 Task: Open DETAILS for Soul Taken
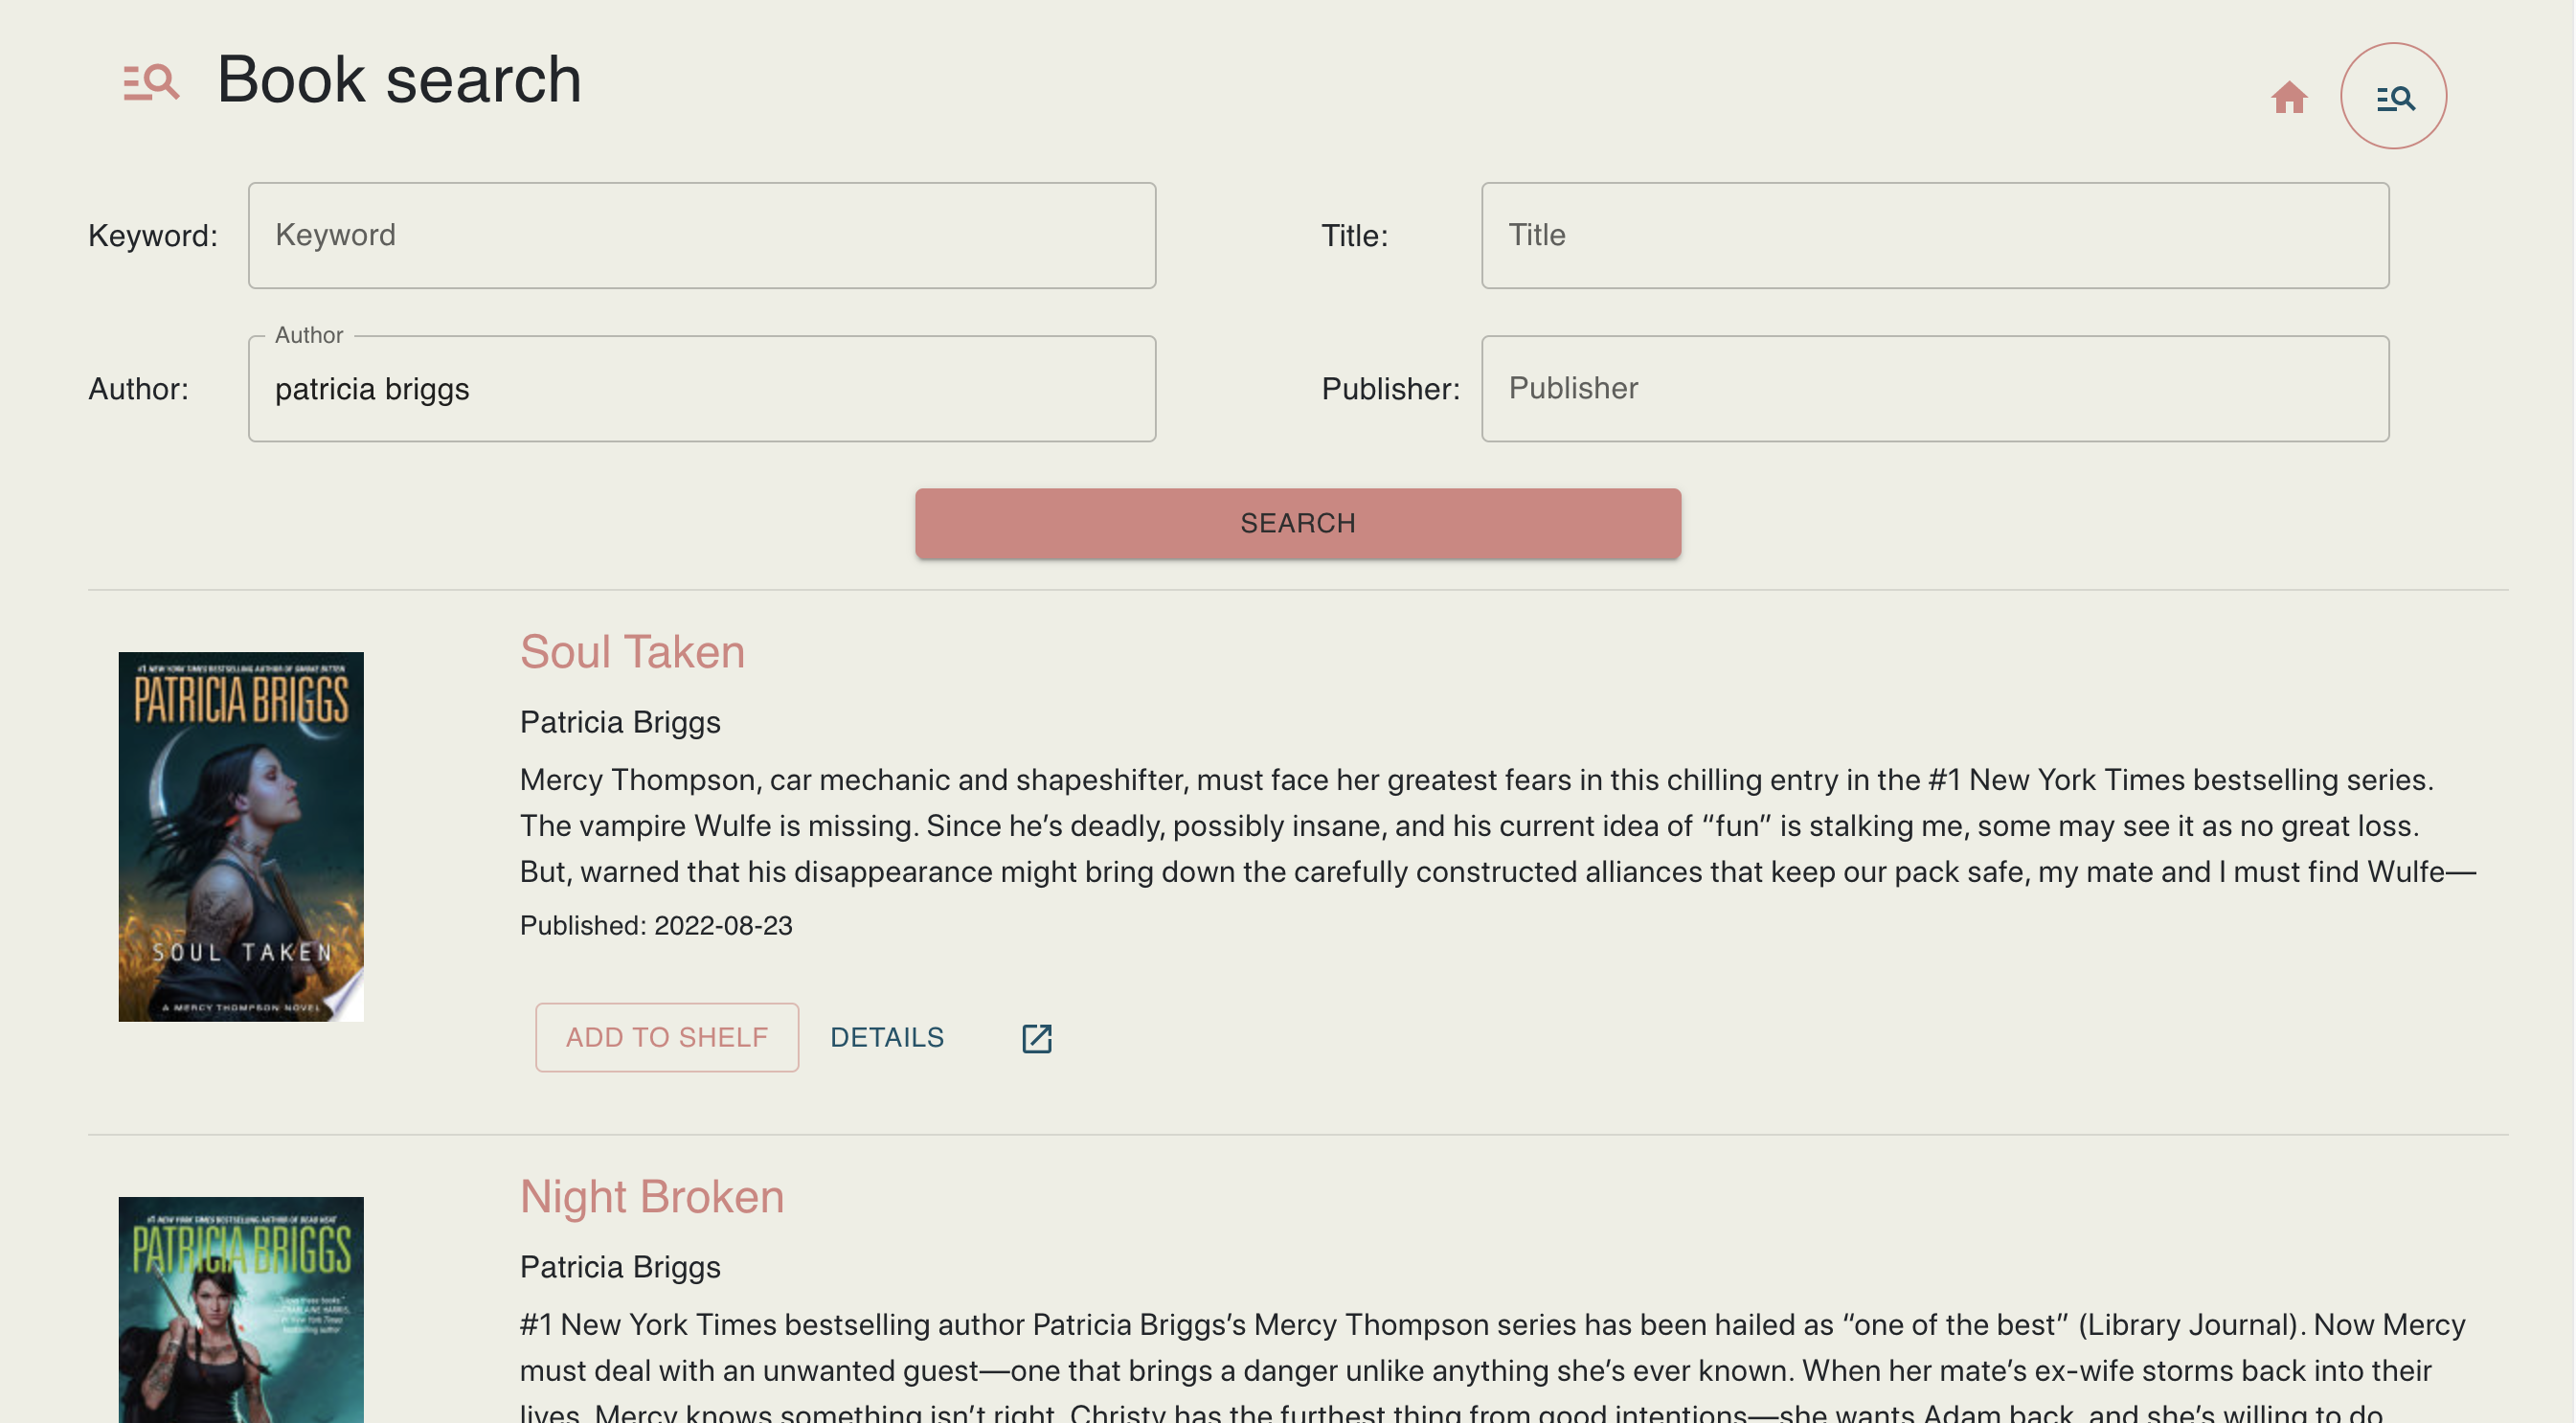pyautogui.click(x=887, y=1037)
